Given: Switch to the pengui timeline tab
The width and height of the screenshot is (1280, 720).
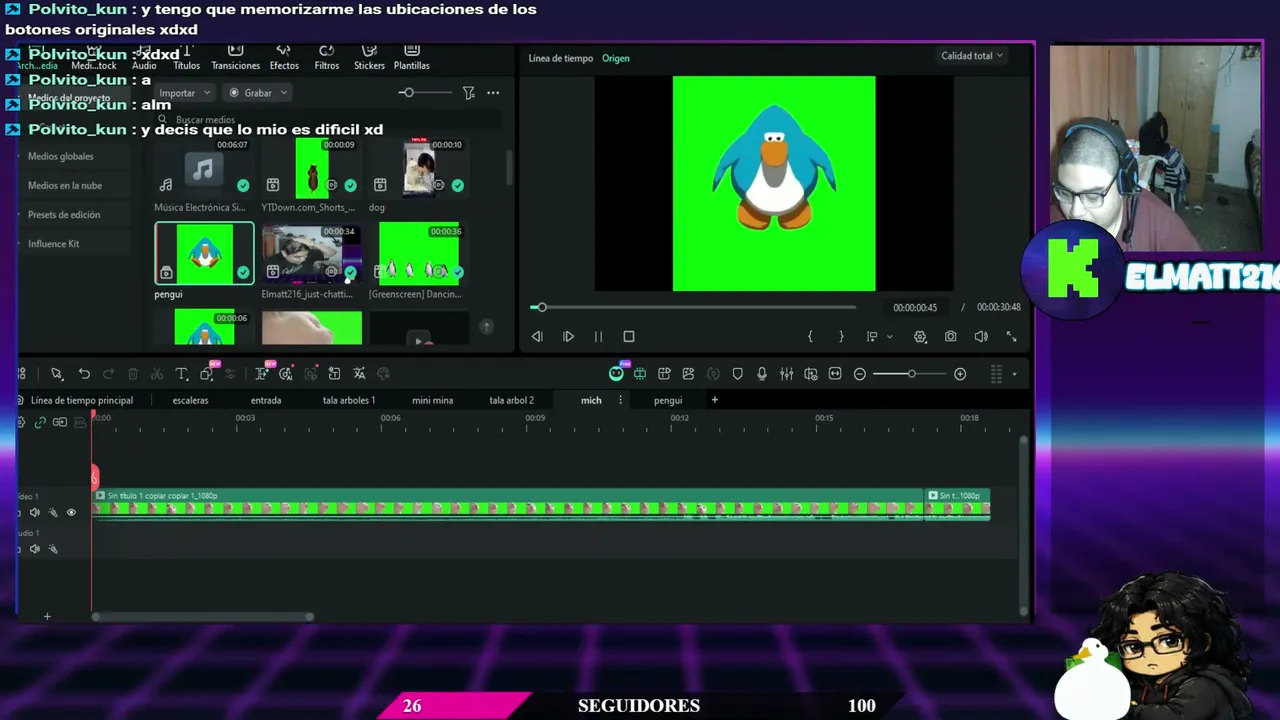Looking at the screenshot, I should click(x=668, y=401).
